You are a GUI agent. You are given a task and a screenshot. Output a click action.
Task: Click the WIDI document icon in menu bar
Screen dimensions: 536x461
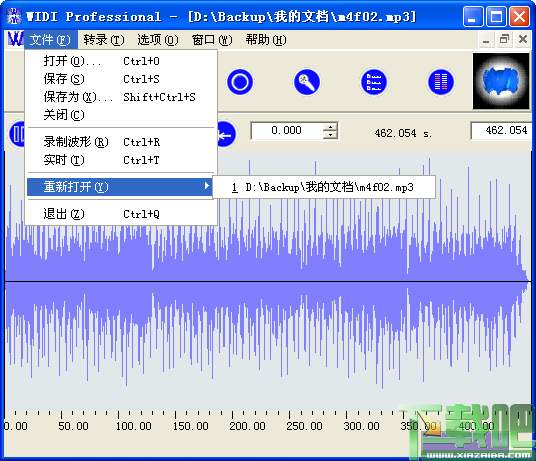click(16, 39)
